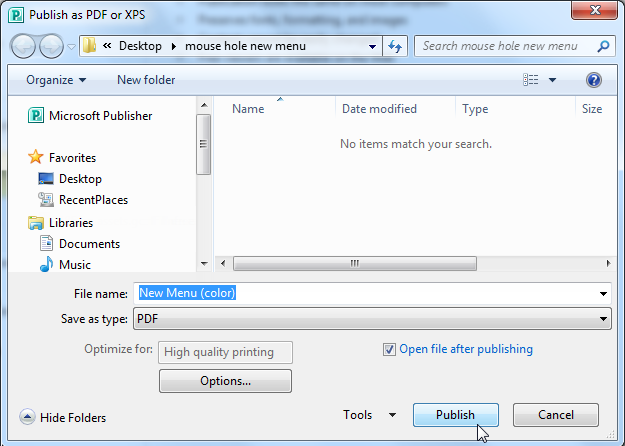Click the Publish button
Image resolution: width=625 pixels, height=446 pixels.
click(455, 415)
